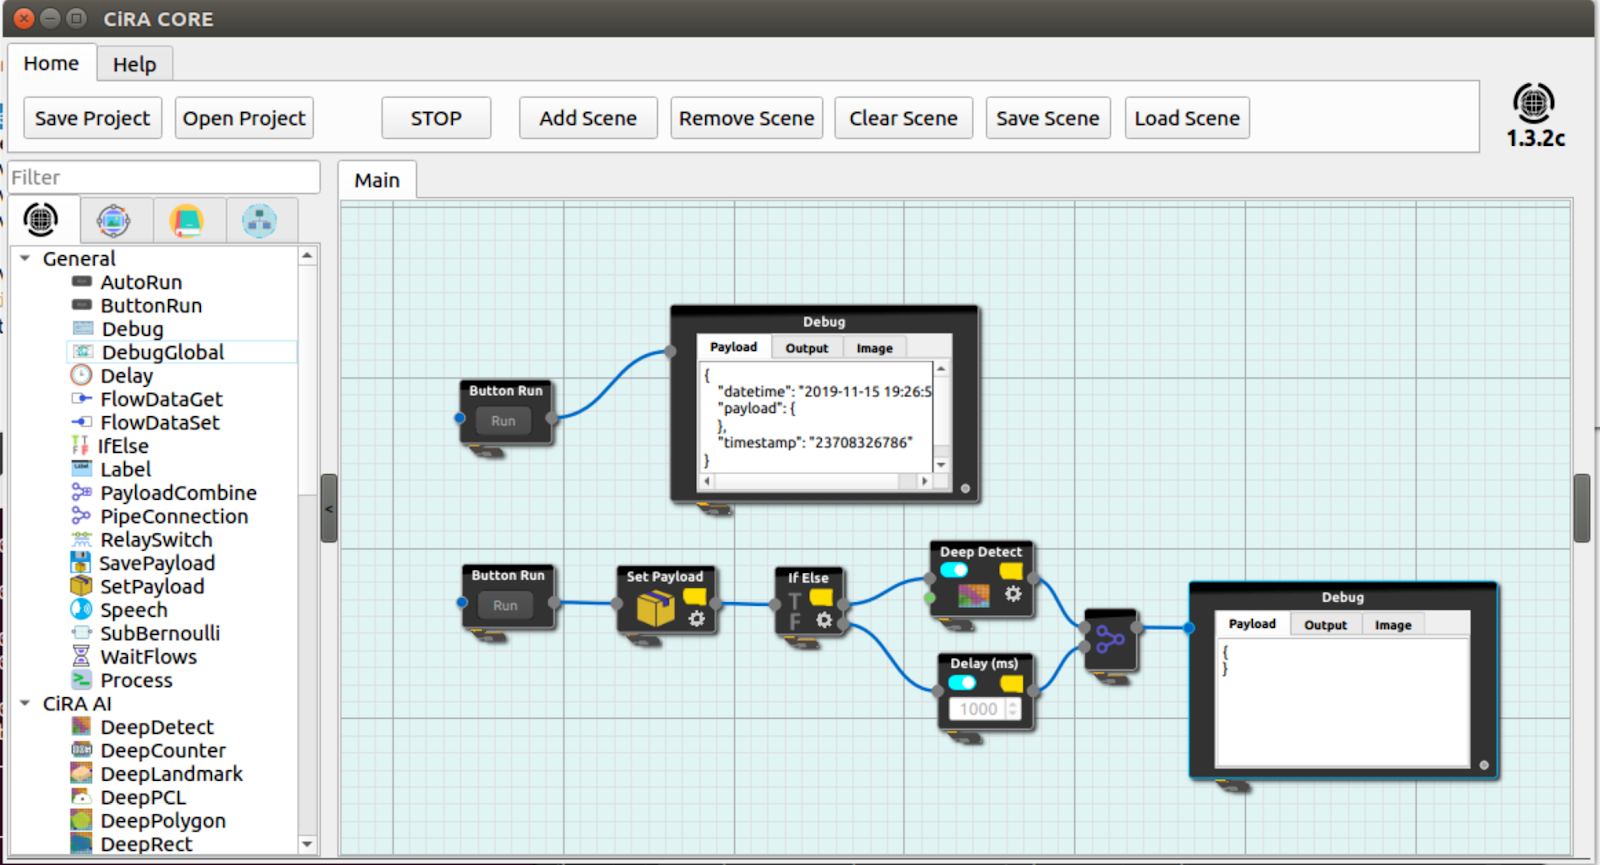Select Label in the node tree

coord(126,469)
